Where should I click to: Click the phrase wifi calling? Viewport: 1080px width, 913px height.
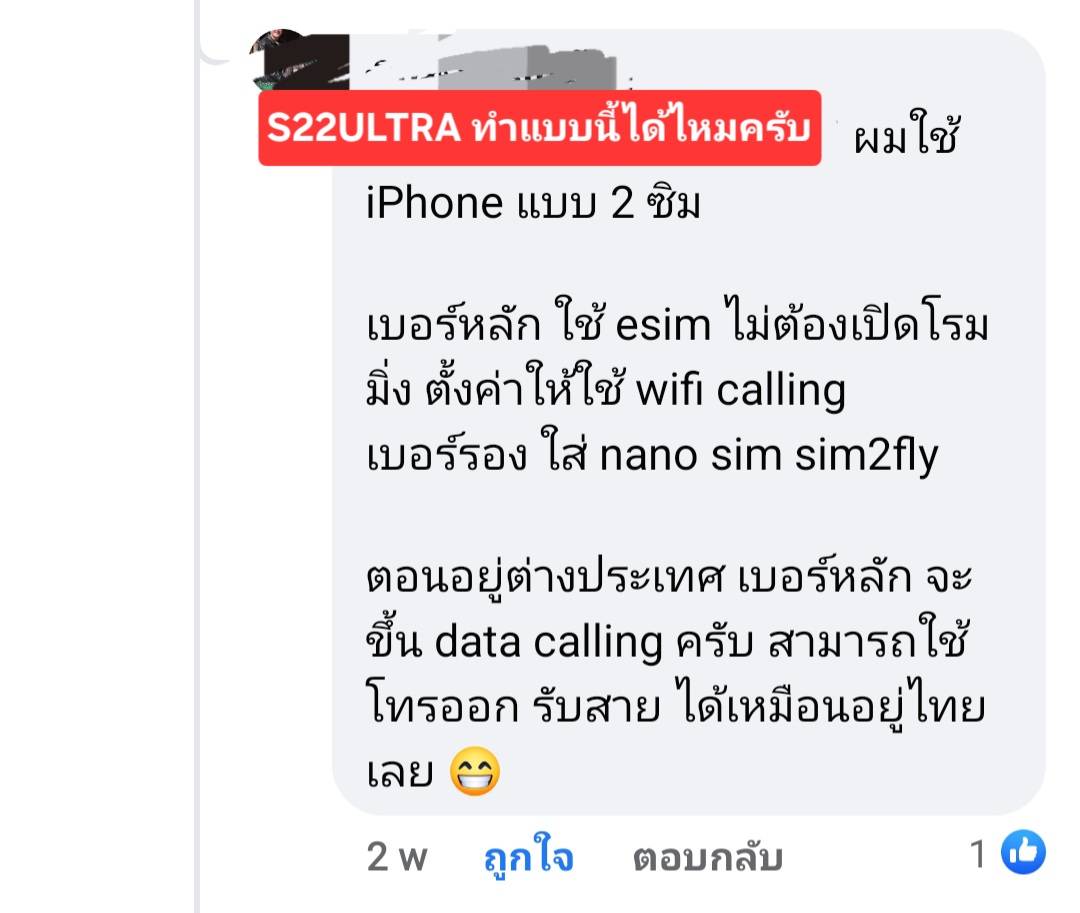(x=740, y=390)
